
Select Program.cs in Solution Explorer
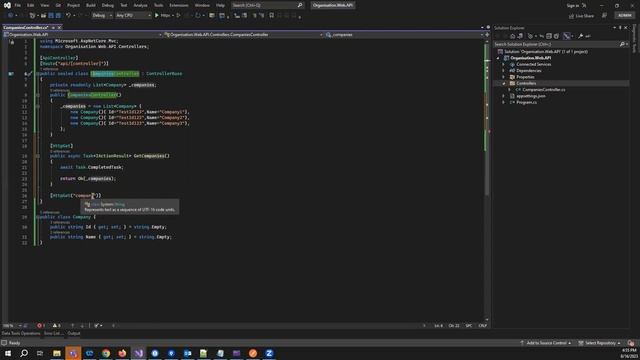(x=527, y=102)
